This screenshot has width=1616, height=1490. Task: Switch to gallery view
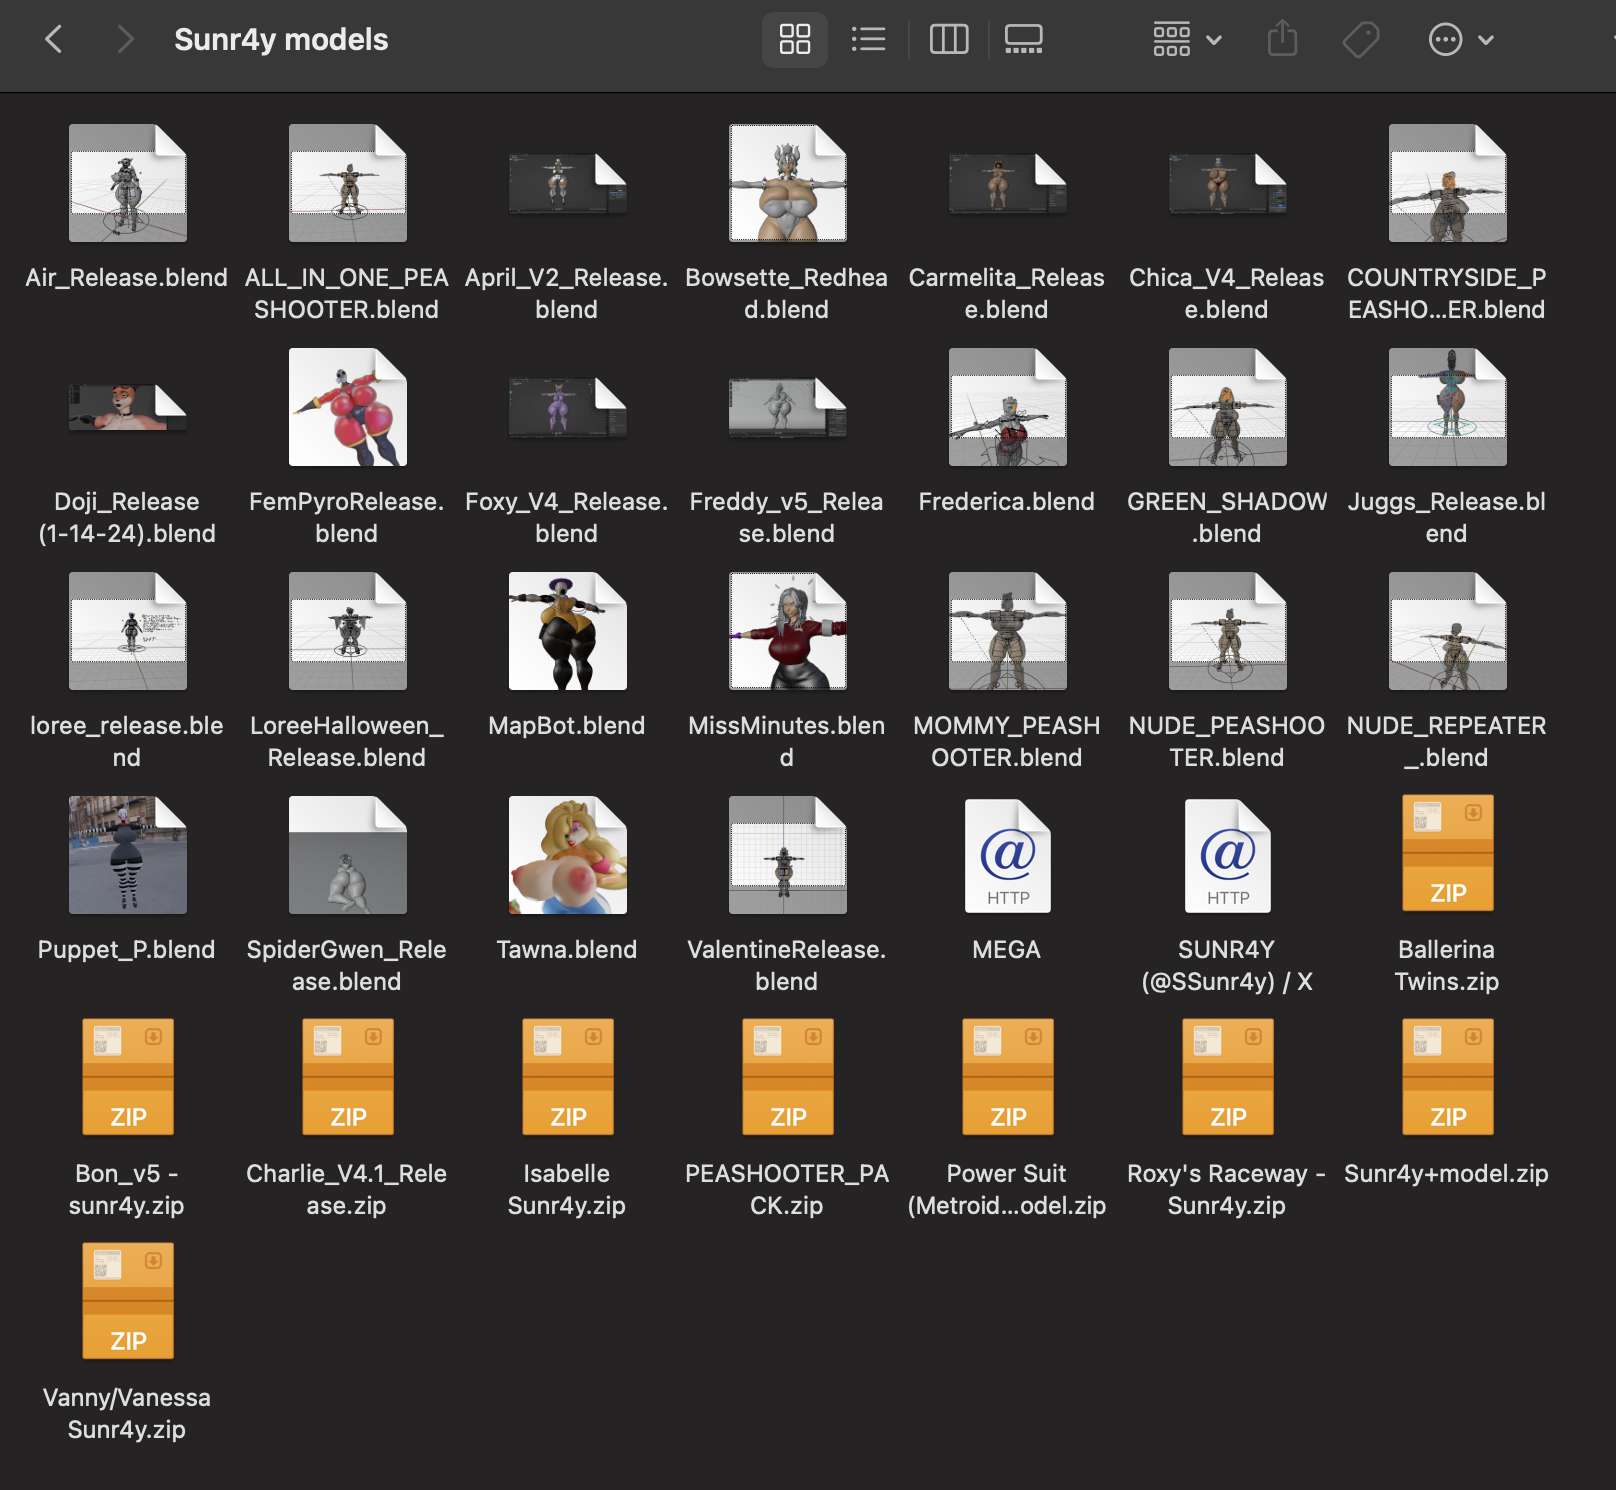tap(1024, 40)
